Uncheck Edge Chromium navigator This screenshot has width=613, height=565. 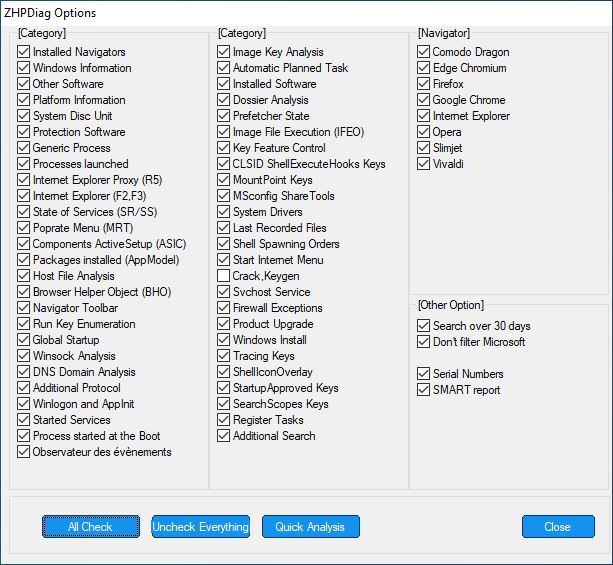point(423,68)
